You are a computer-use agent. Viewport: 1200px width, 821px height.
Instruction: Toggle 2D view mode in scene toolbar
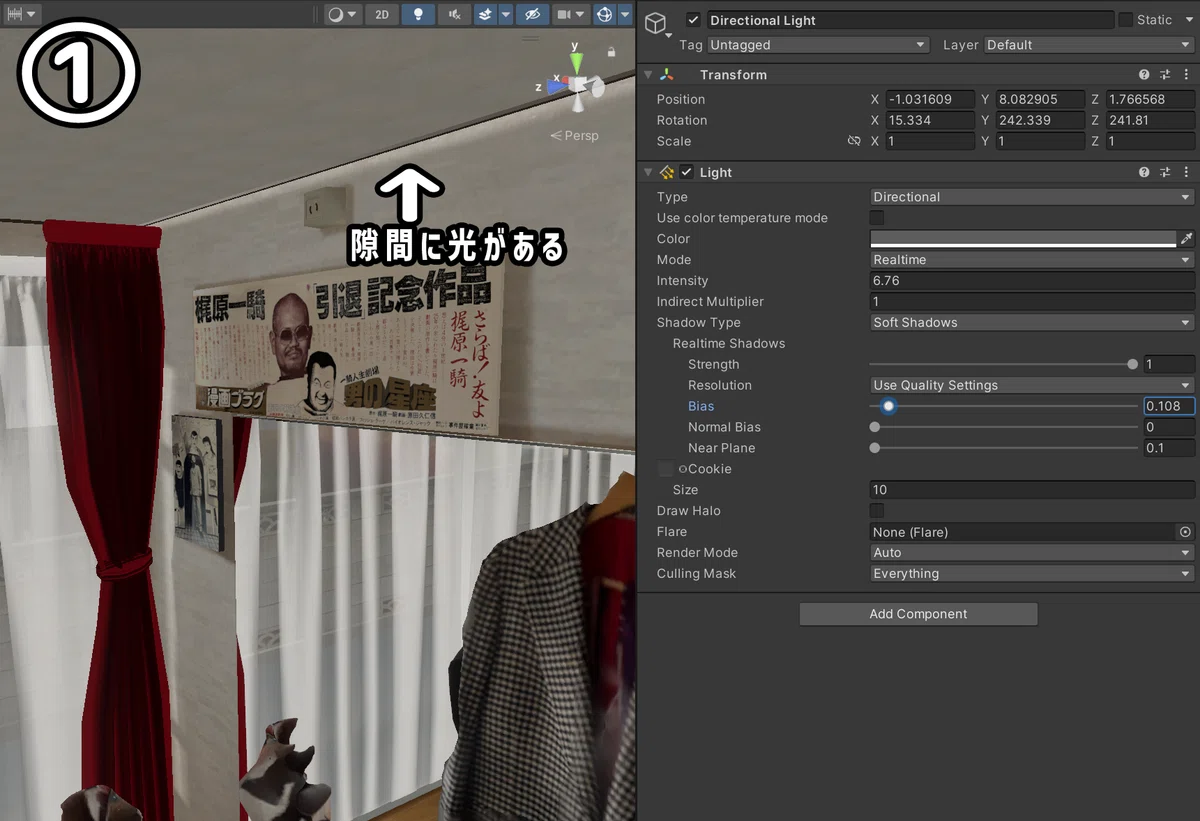[382, 14]
